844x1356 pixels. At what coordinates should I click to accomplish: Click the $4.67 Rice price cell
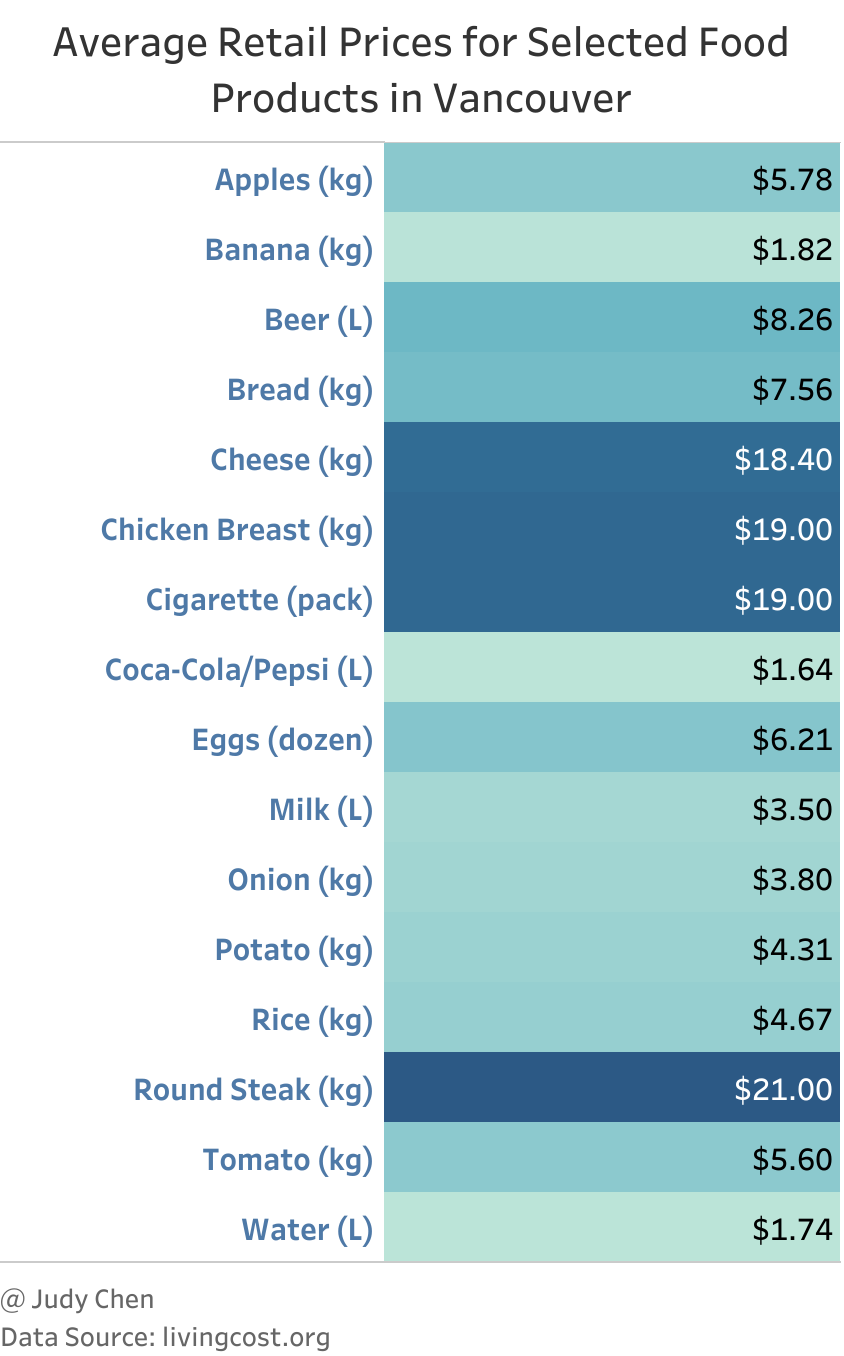tap(612, 1019)
